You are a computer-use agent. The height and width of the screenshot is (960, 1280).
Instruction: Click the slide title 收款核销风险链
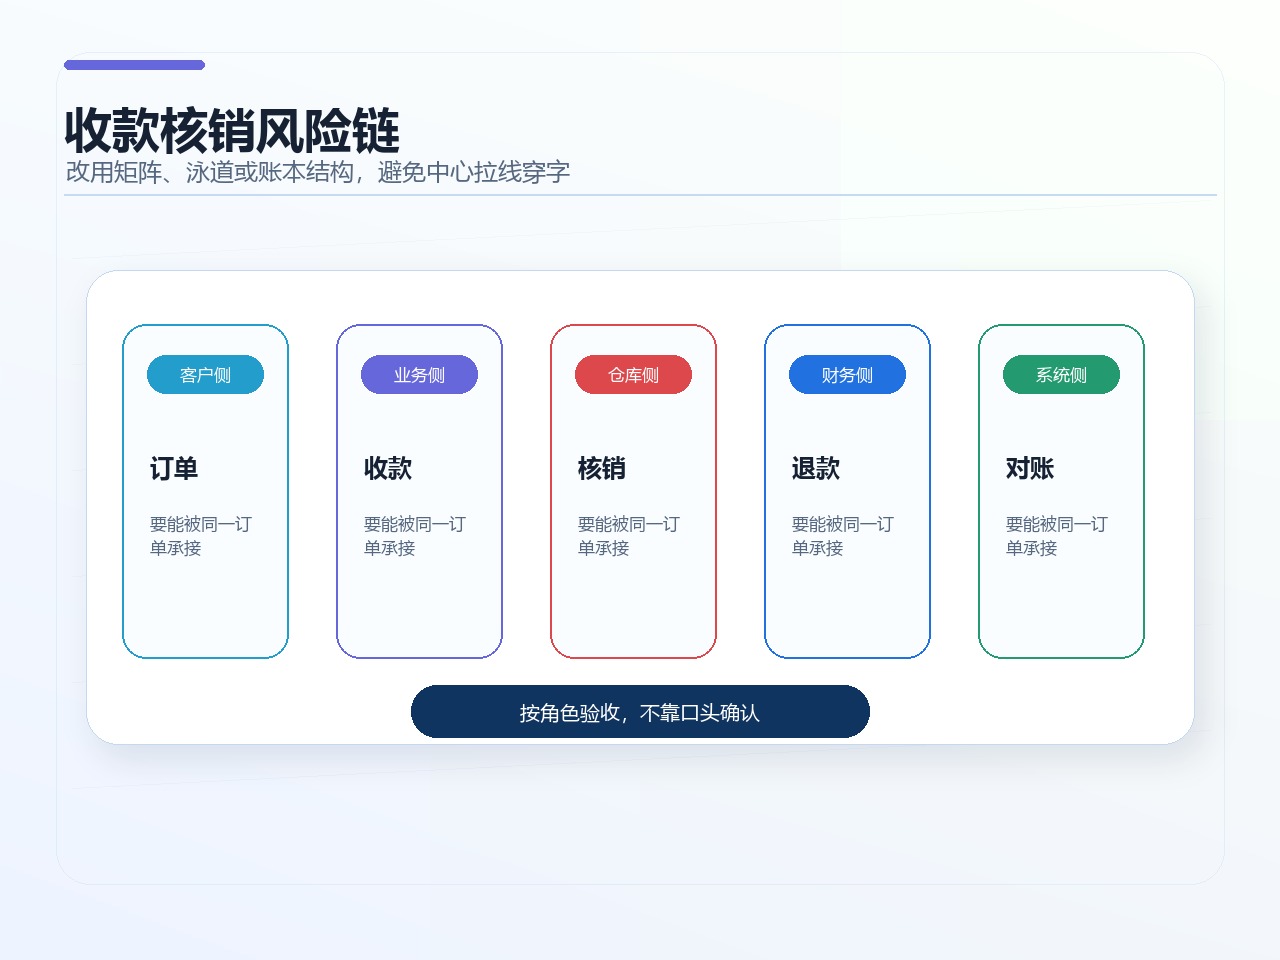tap(232, 131)
